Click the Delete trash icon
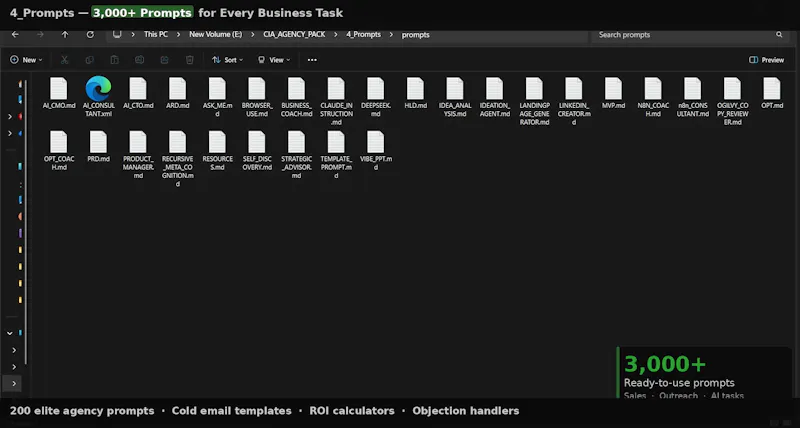Viewport: 800px width, 428px height. tap(189, 60)
